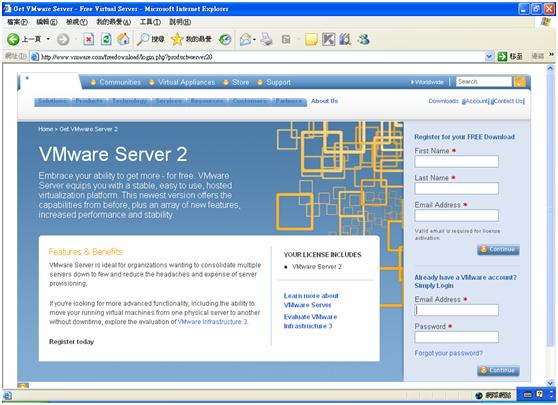Open the History clock-globe icon
The width and height of the screenshot is (558, 405).
(x=225, y=39)
